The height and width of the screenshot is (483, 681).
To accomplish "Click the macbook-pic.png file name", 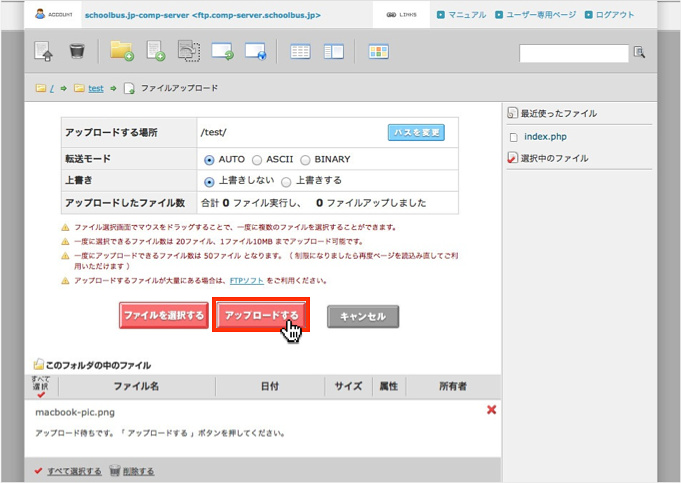I will click(75, 412).
